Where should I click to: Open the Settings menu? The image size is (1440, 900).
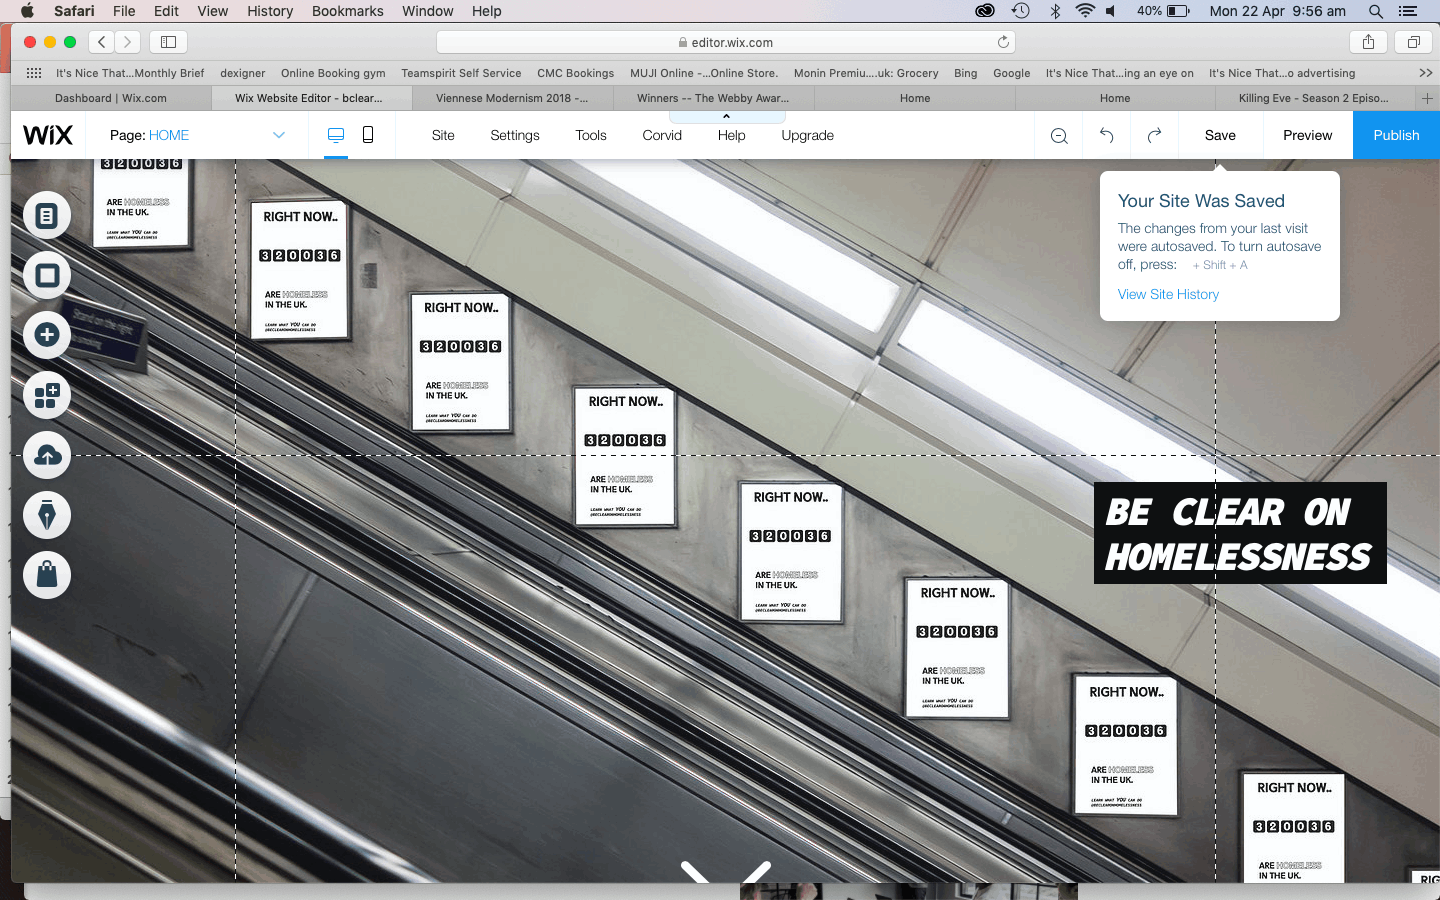515,135
